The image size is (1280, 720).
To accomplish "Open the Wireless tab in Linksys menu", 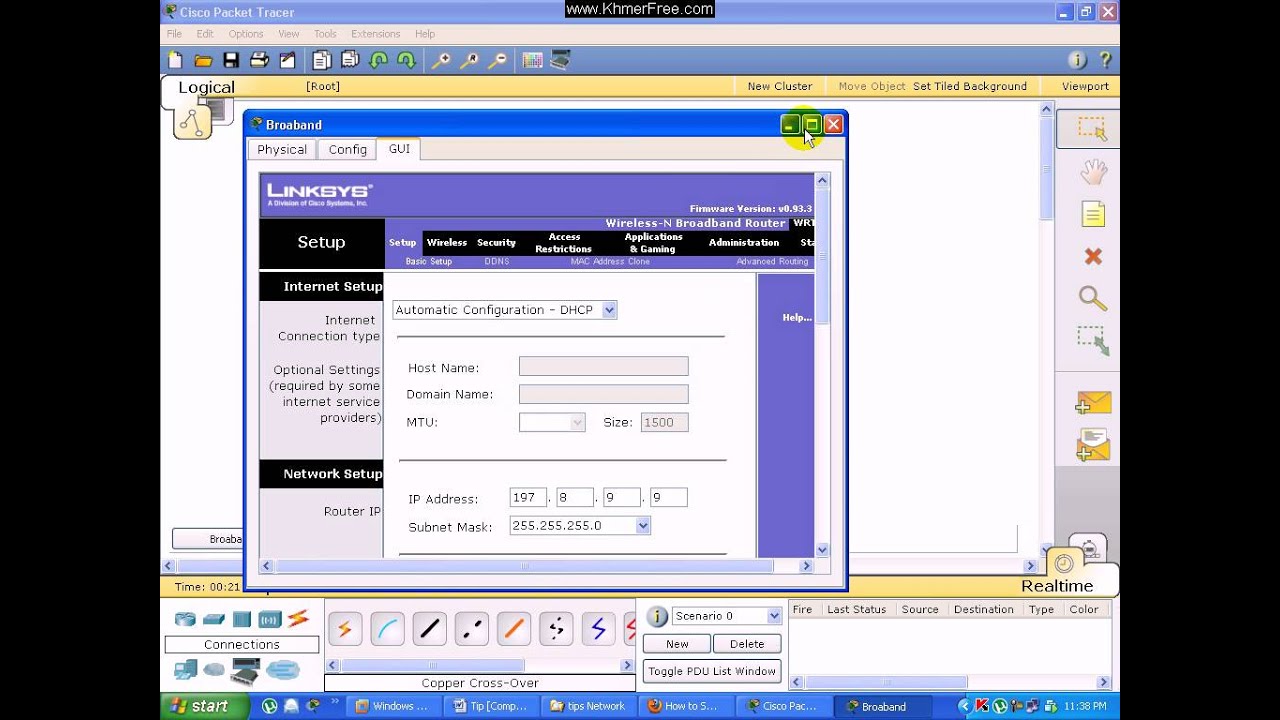I will click(446, 242).
